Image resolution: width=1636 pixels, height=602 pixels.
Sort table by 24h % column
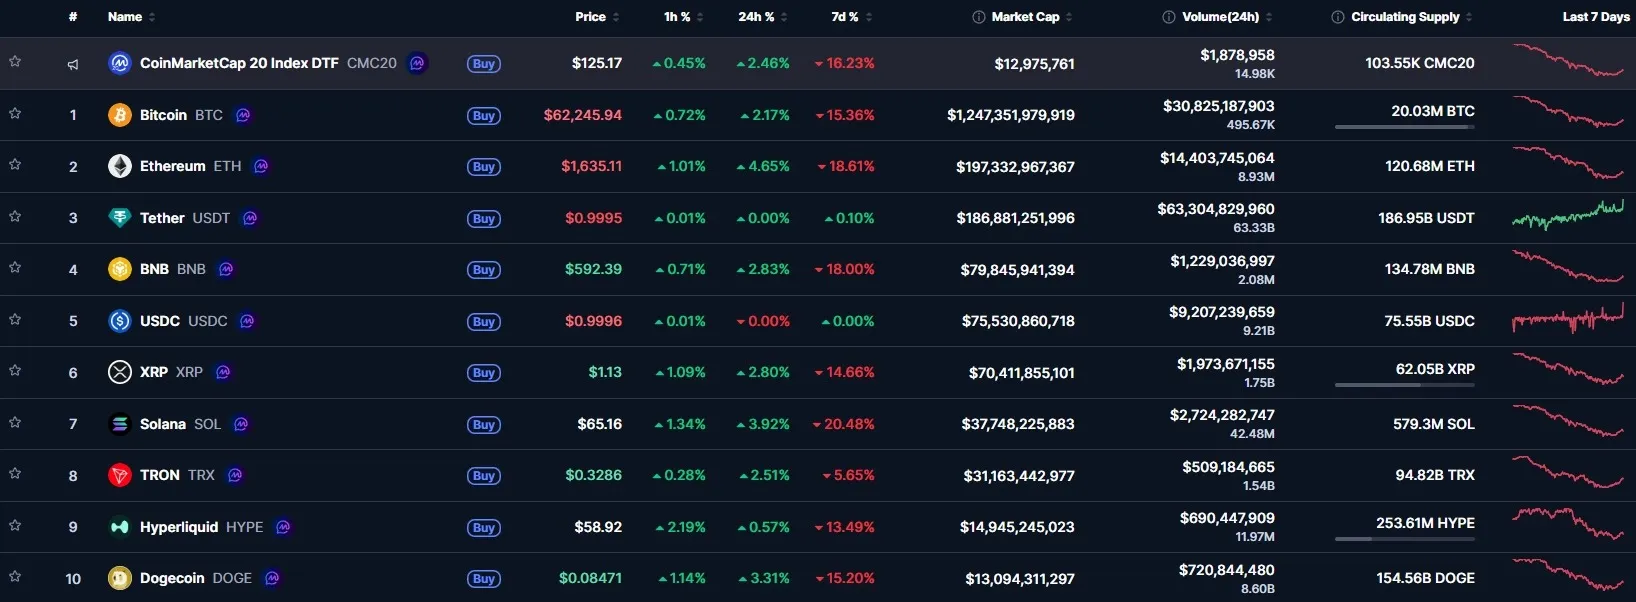pos(763,17)
